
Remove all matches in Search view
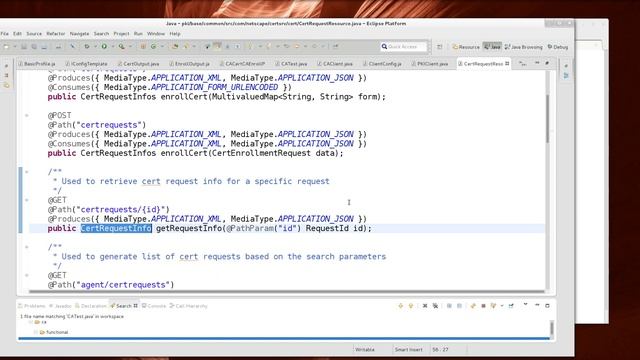click(x=436, y=306)
